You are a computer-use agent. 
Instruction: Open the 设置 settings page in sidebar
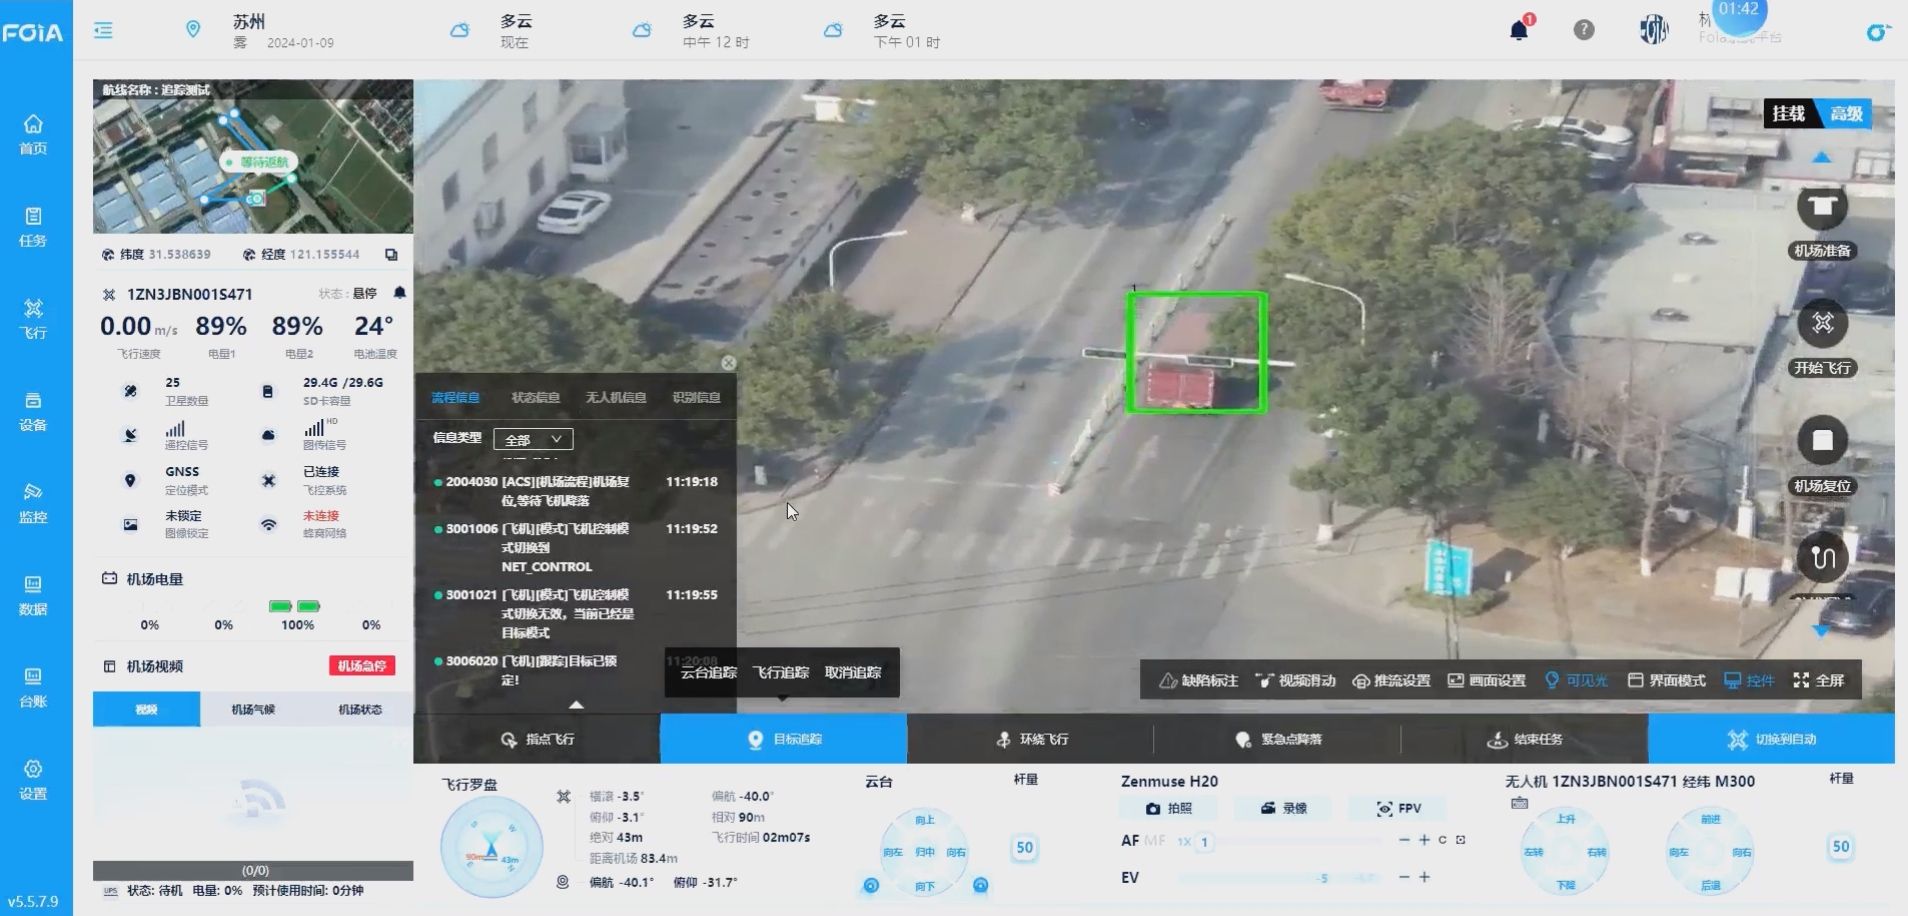coord(33,779)
